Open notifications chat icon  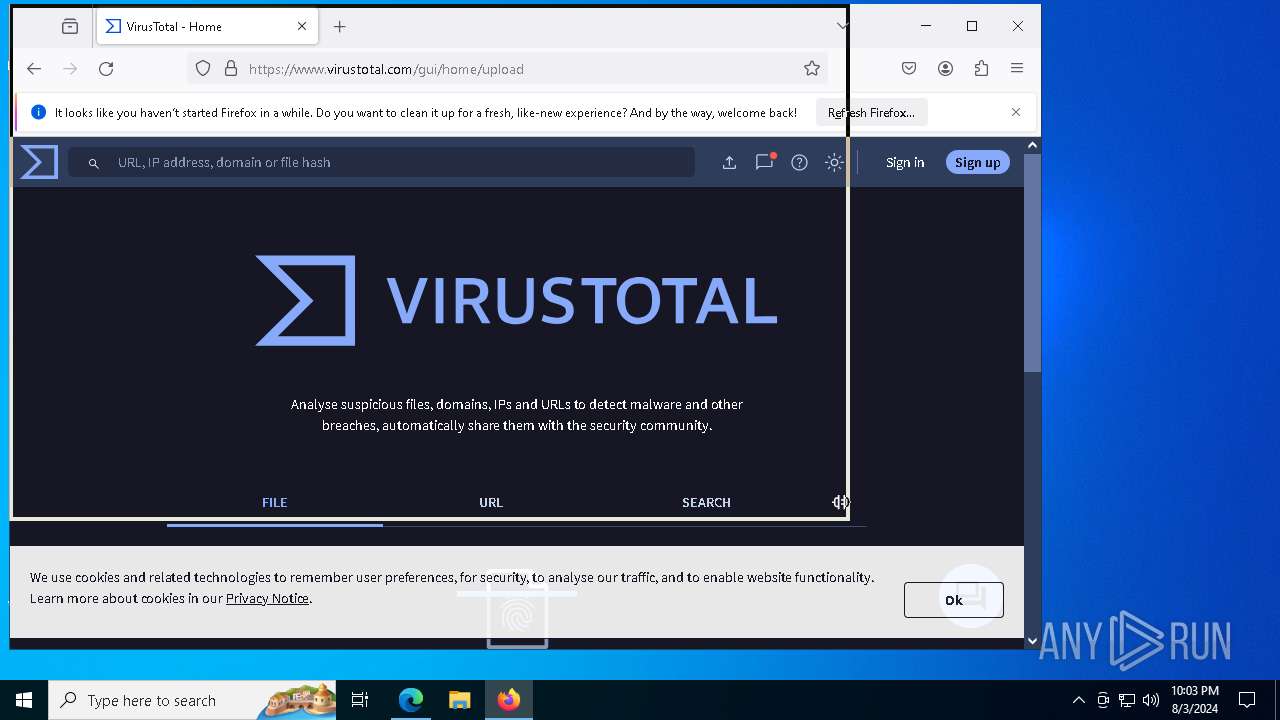[x=765, y=162]
